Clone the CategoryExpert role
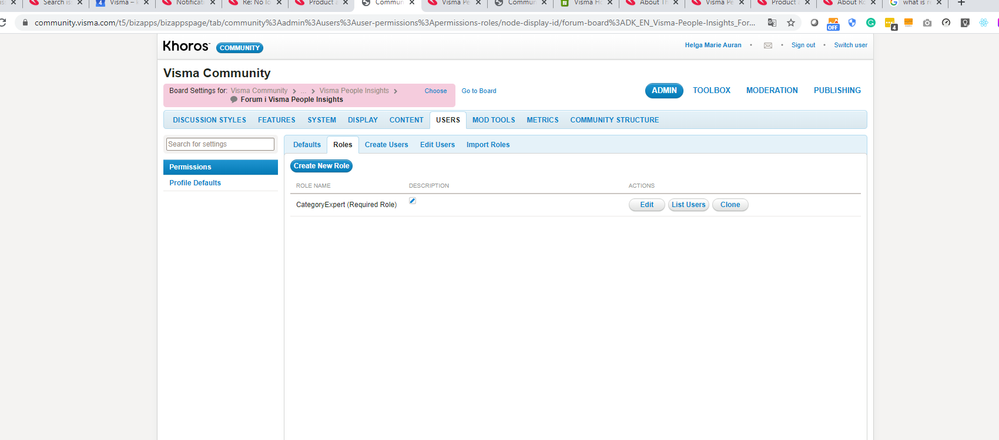 click(730, 205)
